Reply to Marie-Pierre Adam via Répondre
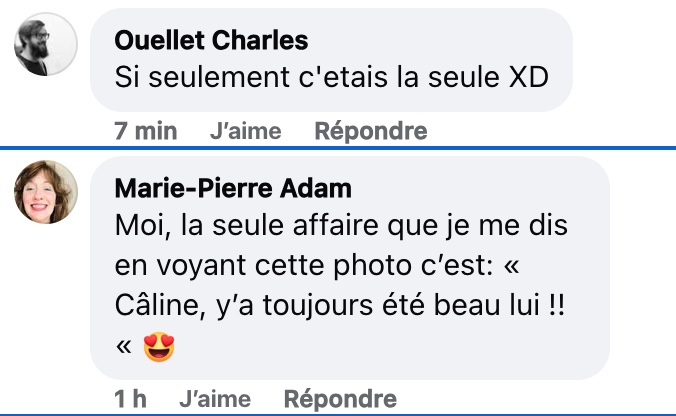This screenshot has height=416, width=676. click(x=340, y=399)
